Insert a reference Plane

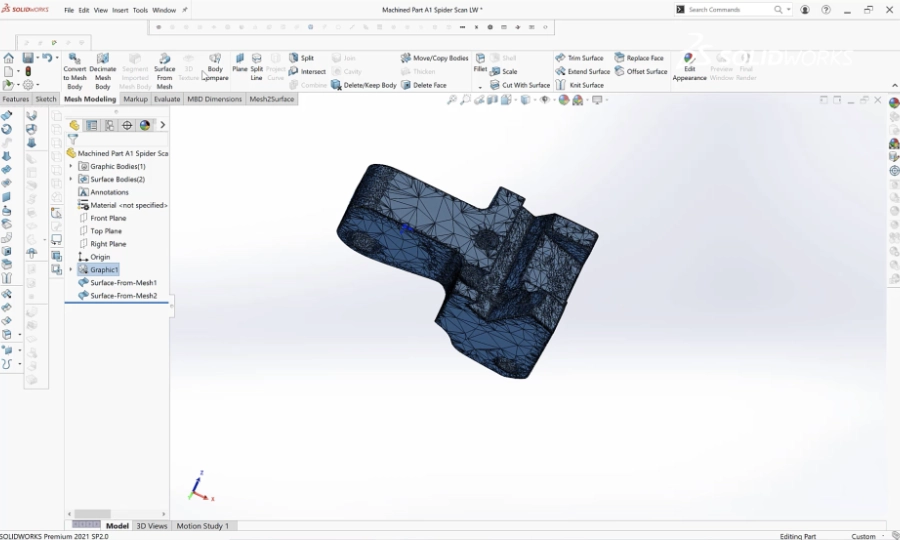tap(240, 63)
